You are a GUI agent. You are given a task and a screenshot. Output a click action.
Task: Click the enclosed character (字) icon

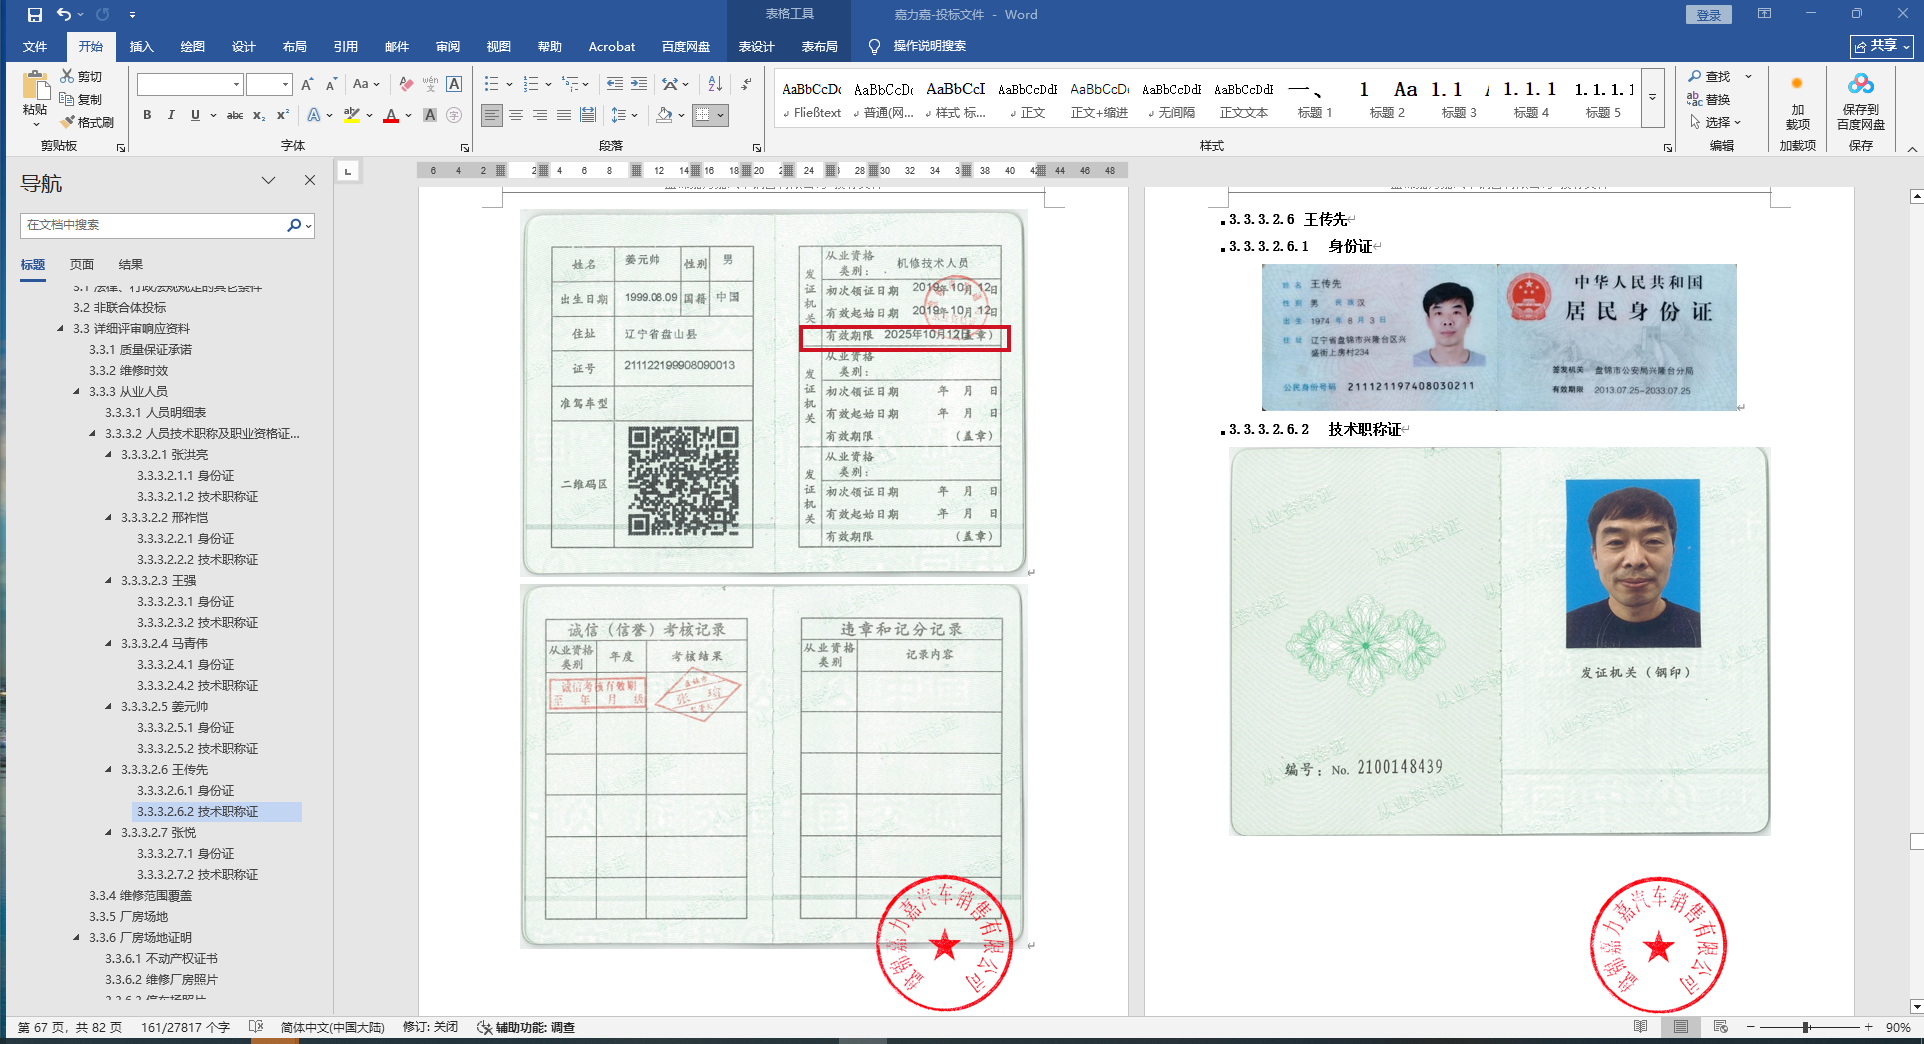tap(454, 115)
